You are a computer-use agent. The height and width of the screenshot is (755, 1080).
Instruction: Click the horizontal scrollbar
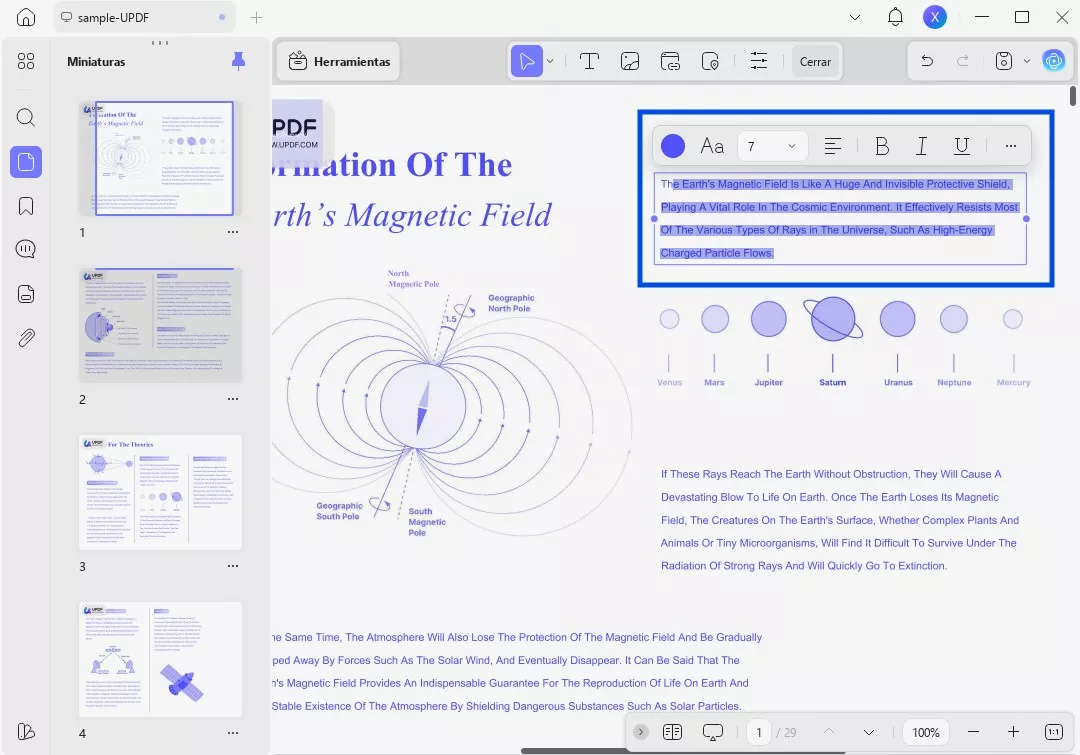tap(683, 752)
